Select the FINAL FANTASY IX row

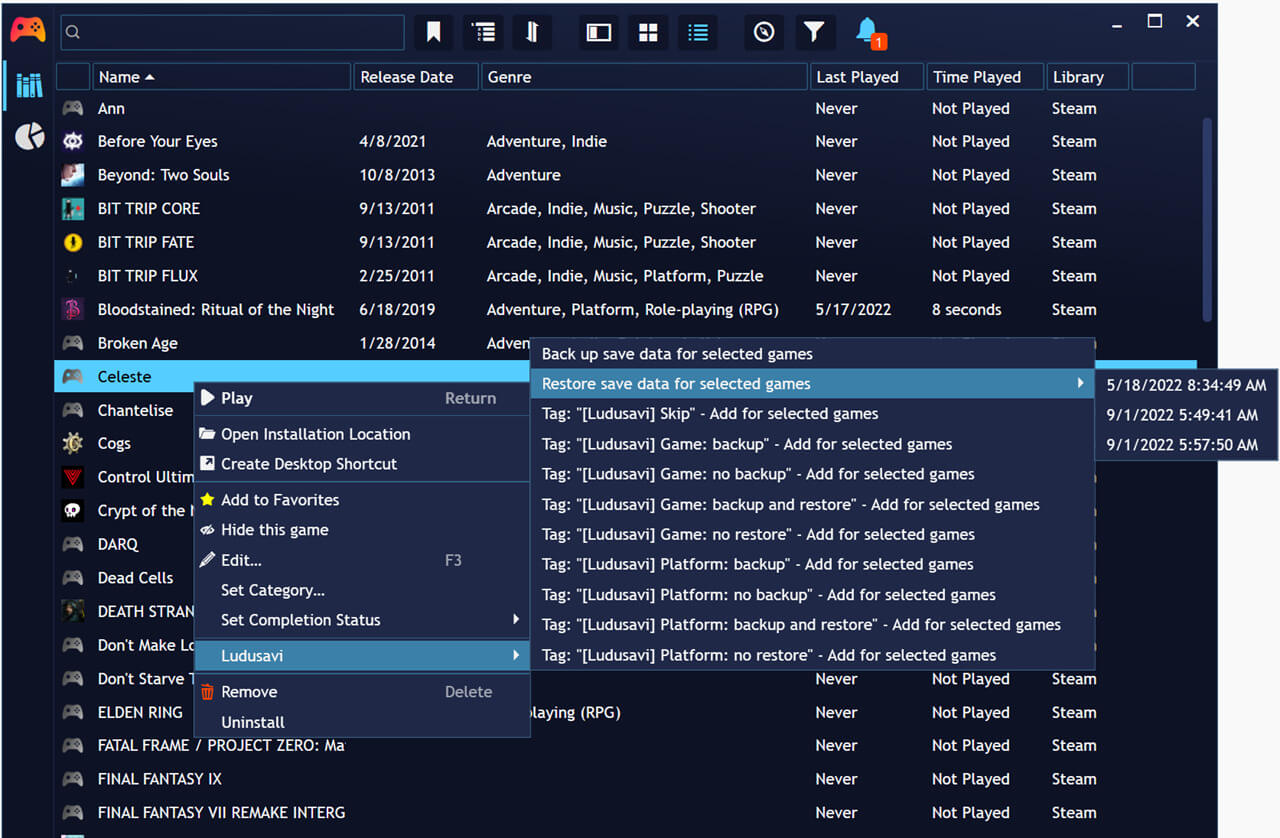click(x=626, y=779)
